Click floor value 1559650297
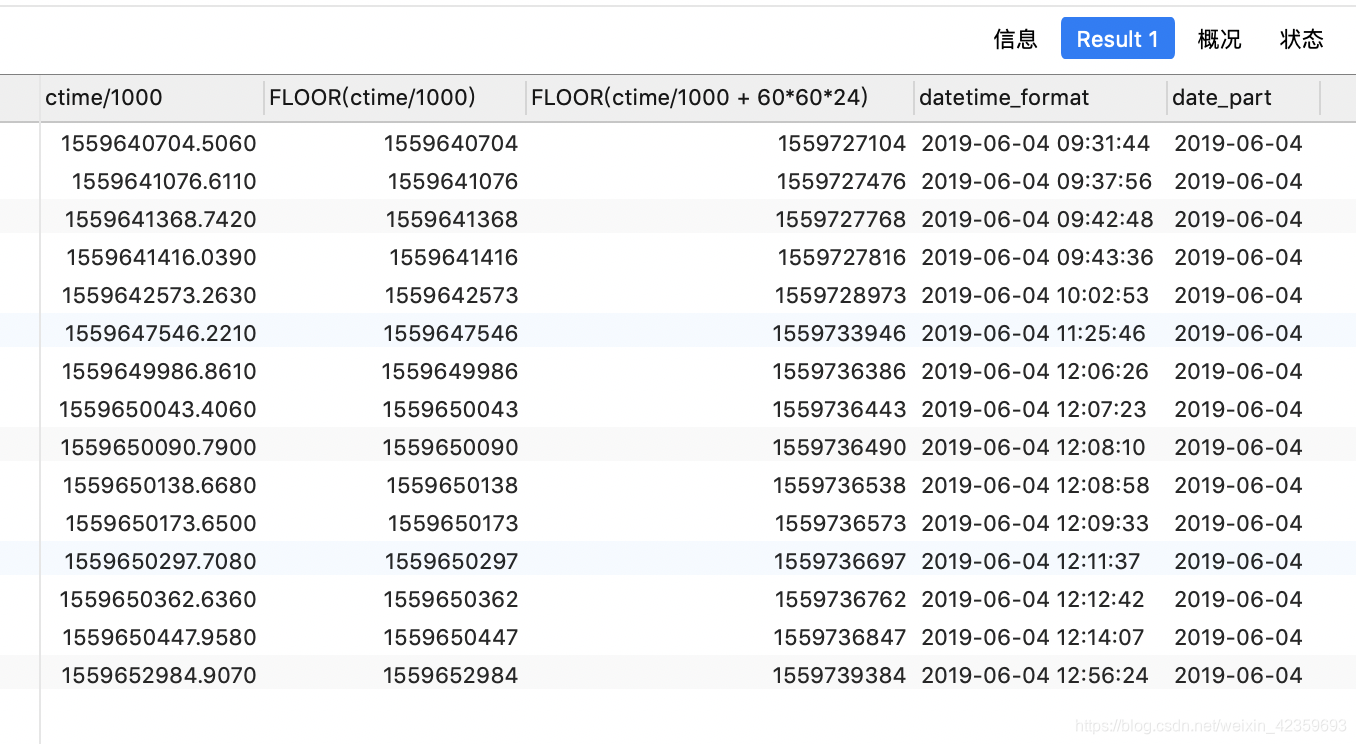Image resolution: width=1356 pixels, height=744 pixels. click(451, 561)
